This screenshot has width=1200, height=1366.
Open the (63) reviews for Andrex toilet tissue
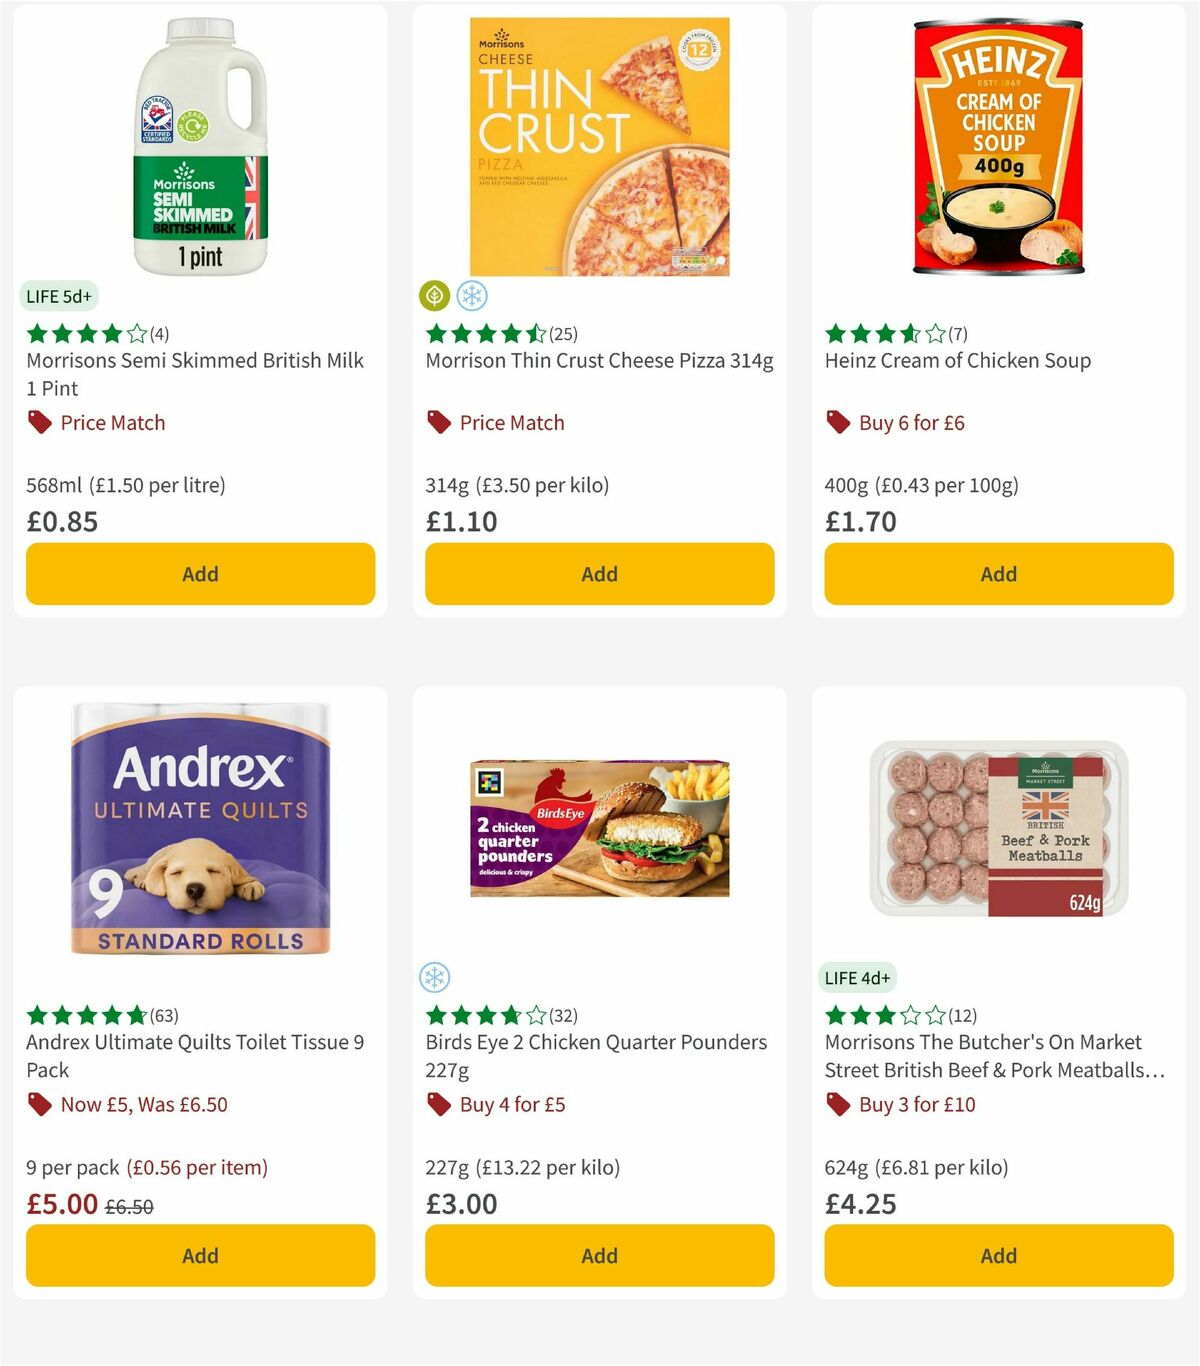163,1015
